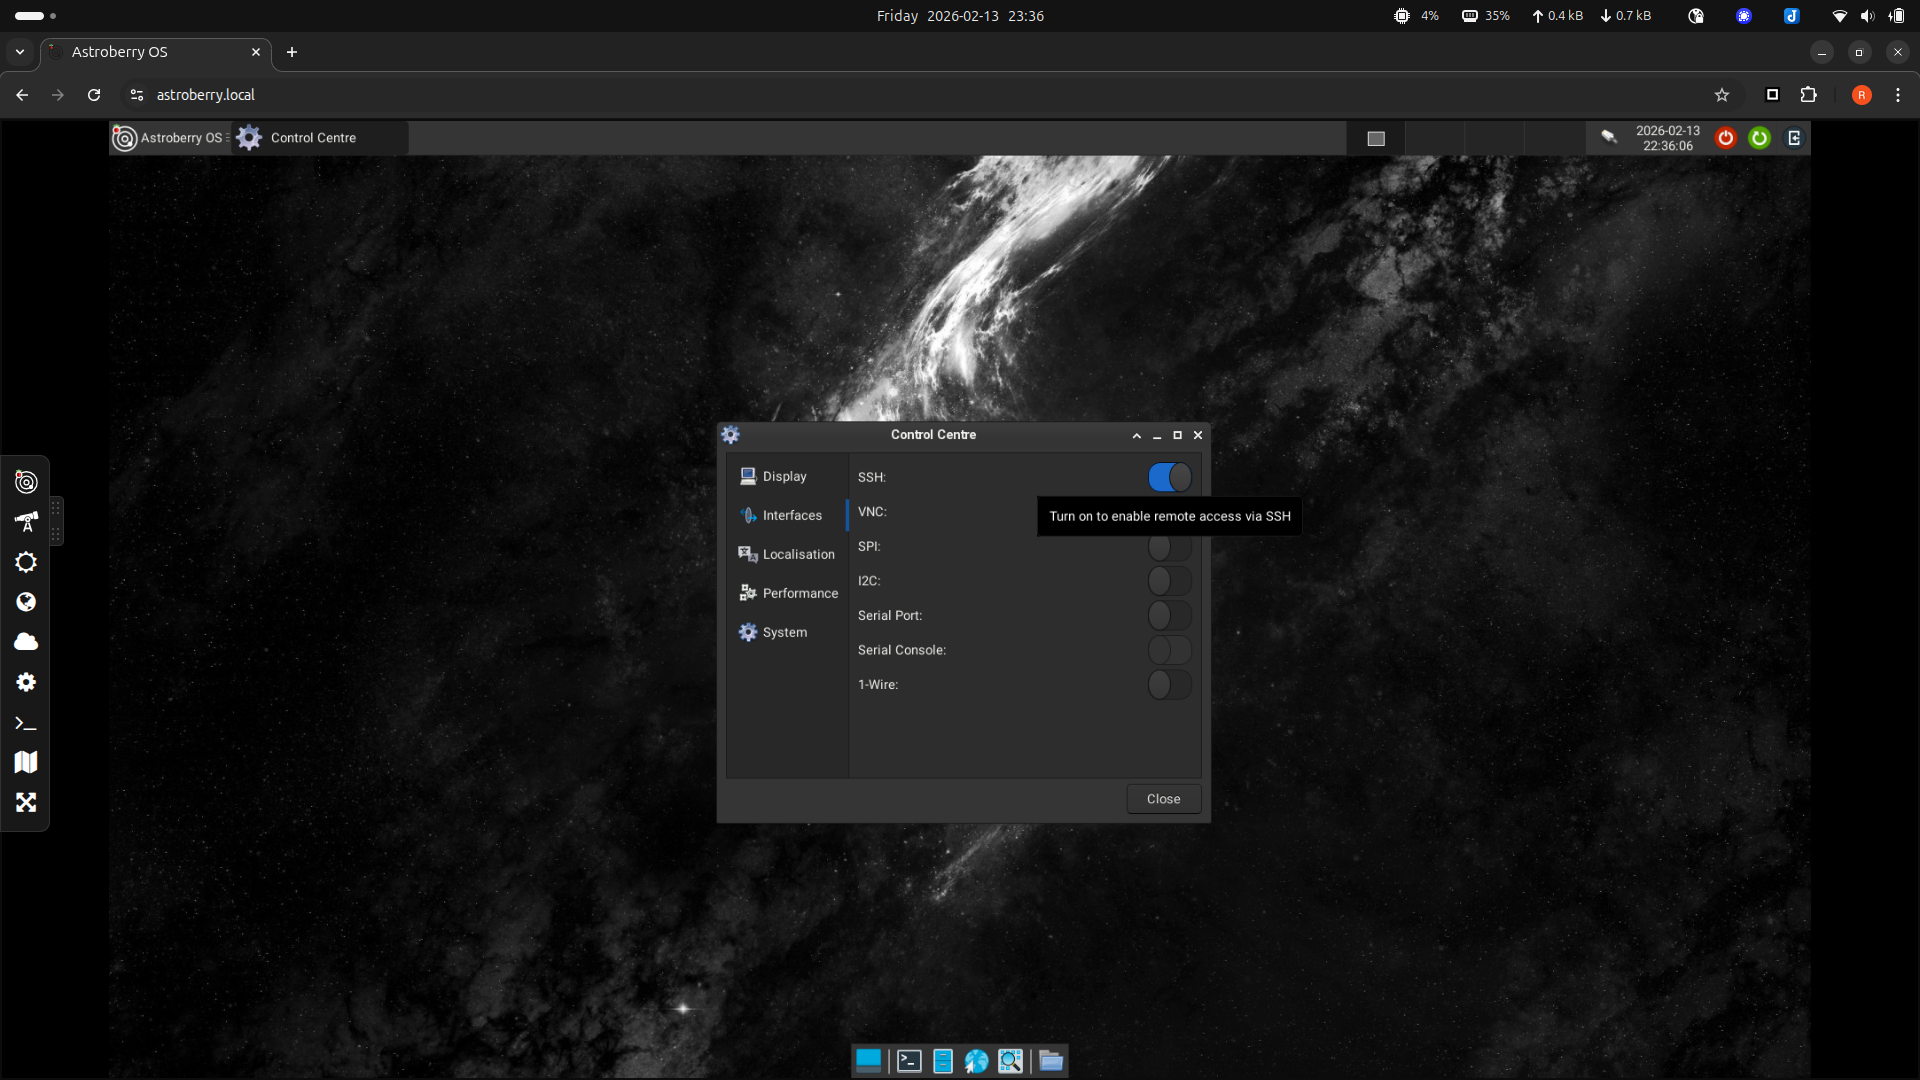Open the terminal prompt icon in left sidebar

point(26,723)
